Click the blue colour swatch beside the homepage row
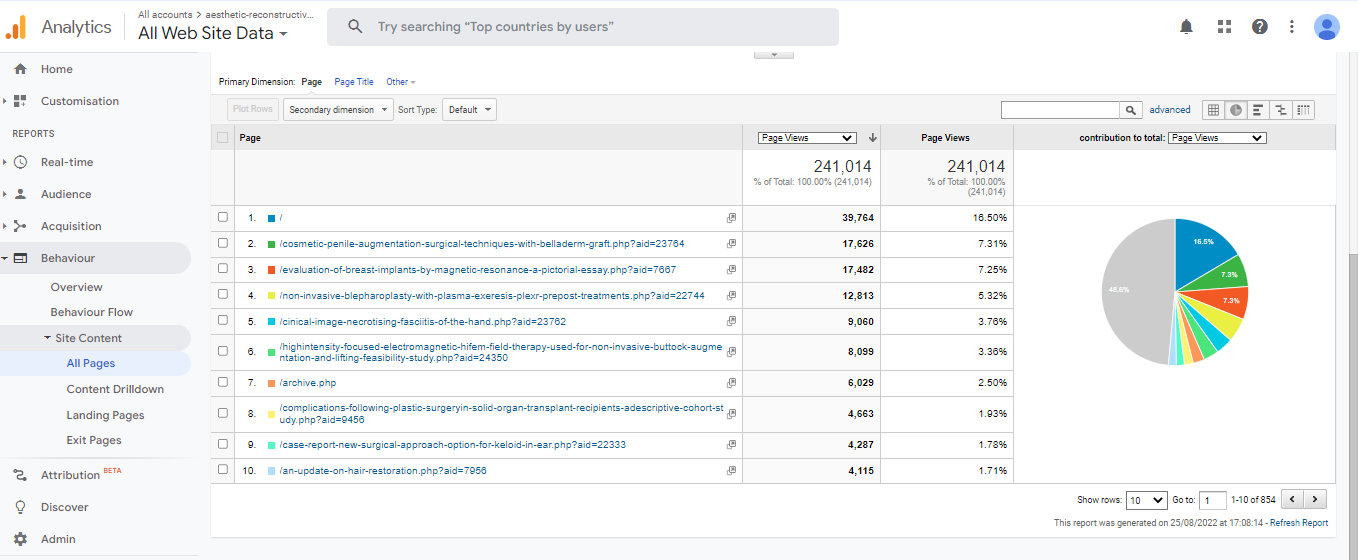1358x560 pixels. click(272, 217)
